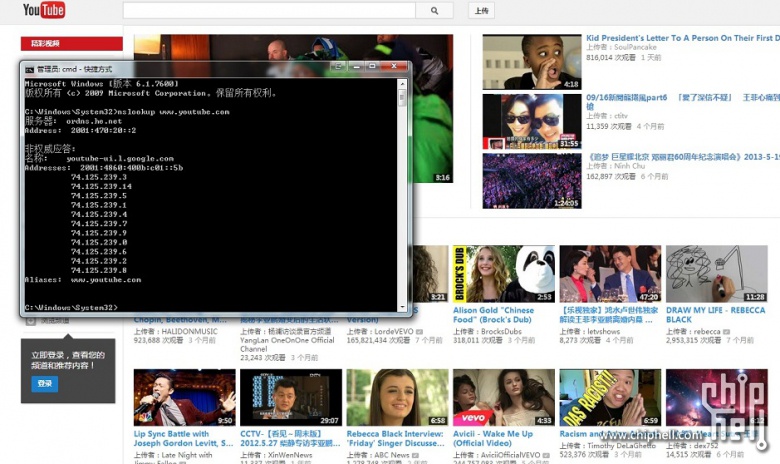Open the 6:12 nebula video thumbnail
Image resolution: width=780 pixels, height=464 pixels.
point(717,397)
